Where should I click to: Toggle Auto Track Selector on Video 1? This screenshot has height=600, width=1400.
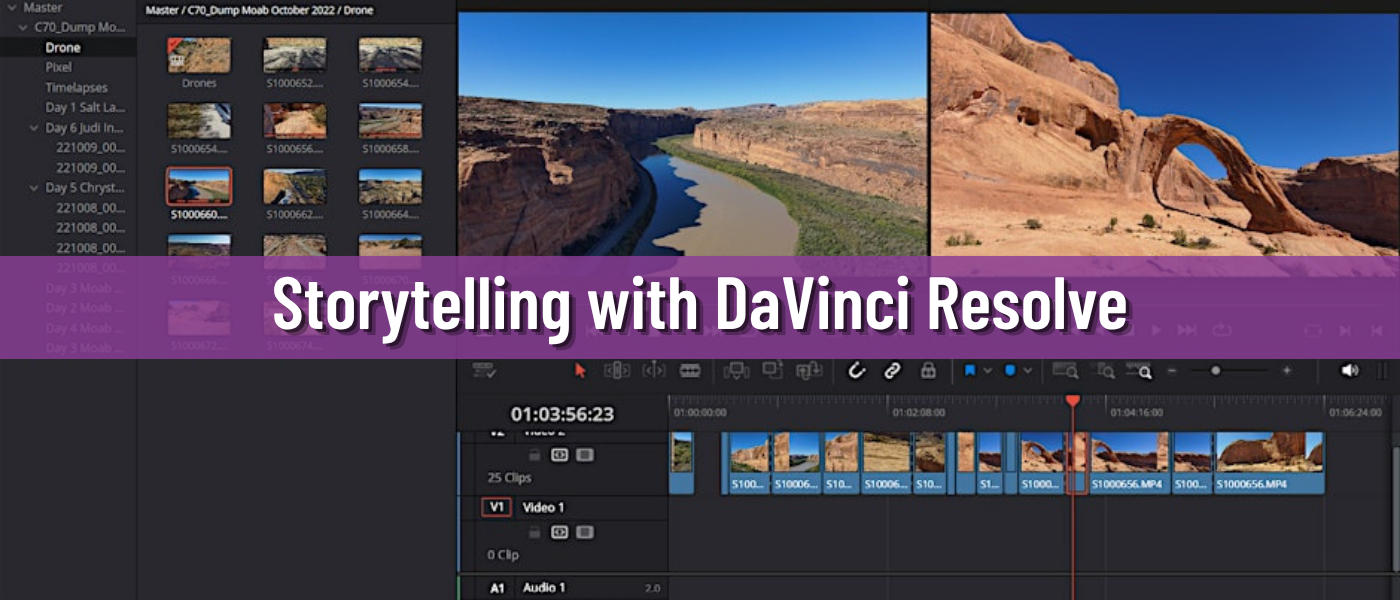tap(560, 532)
